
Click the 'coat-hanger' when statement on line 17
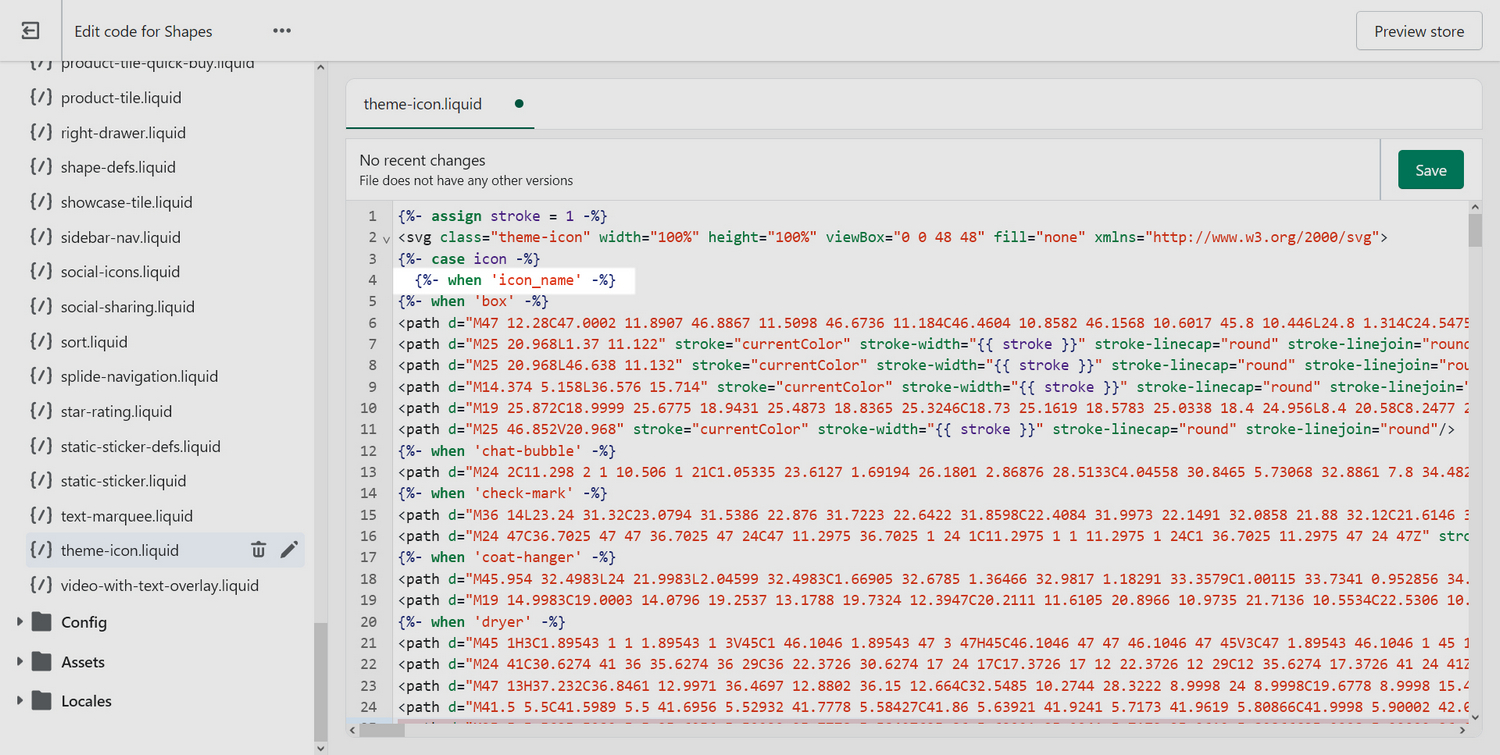tap(506, 557)
